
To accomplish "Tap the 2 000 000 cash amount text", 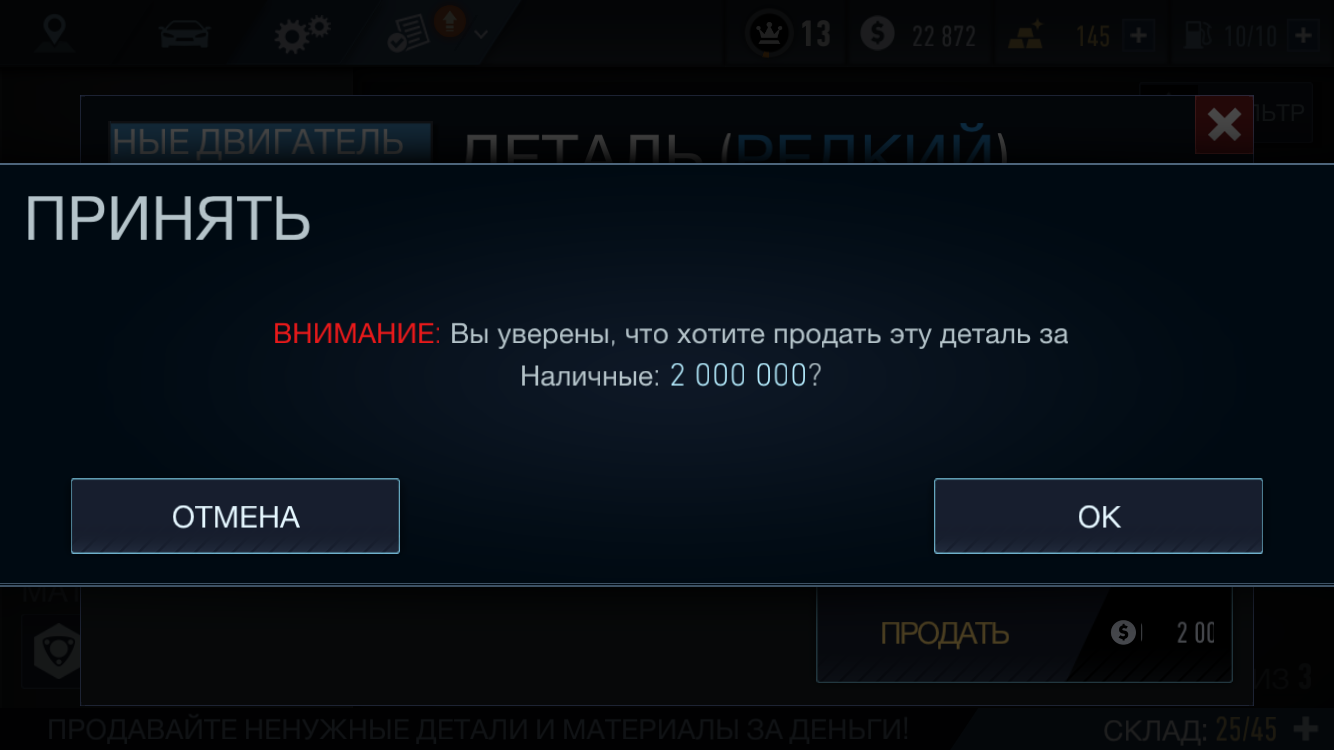I will click(738, 376).
